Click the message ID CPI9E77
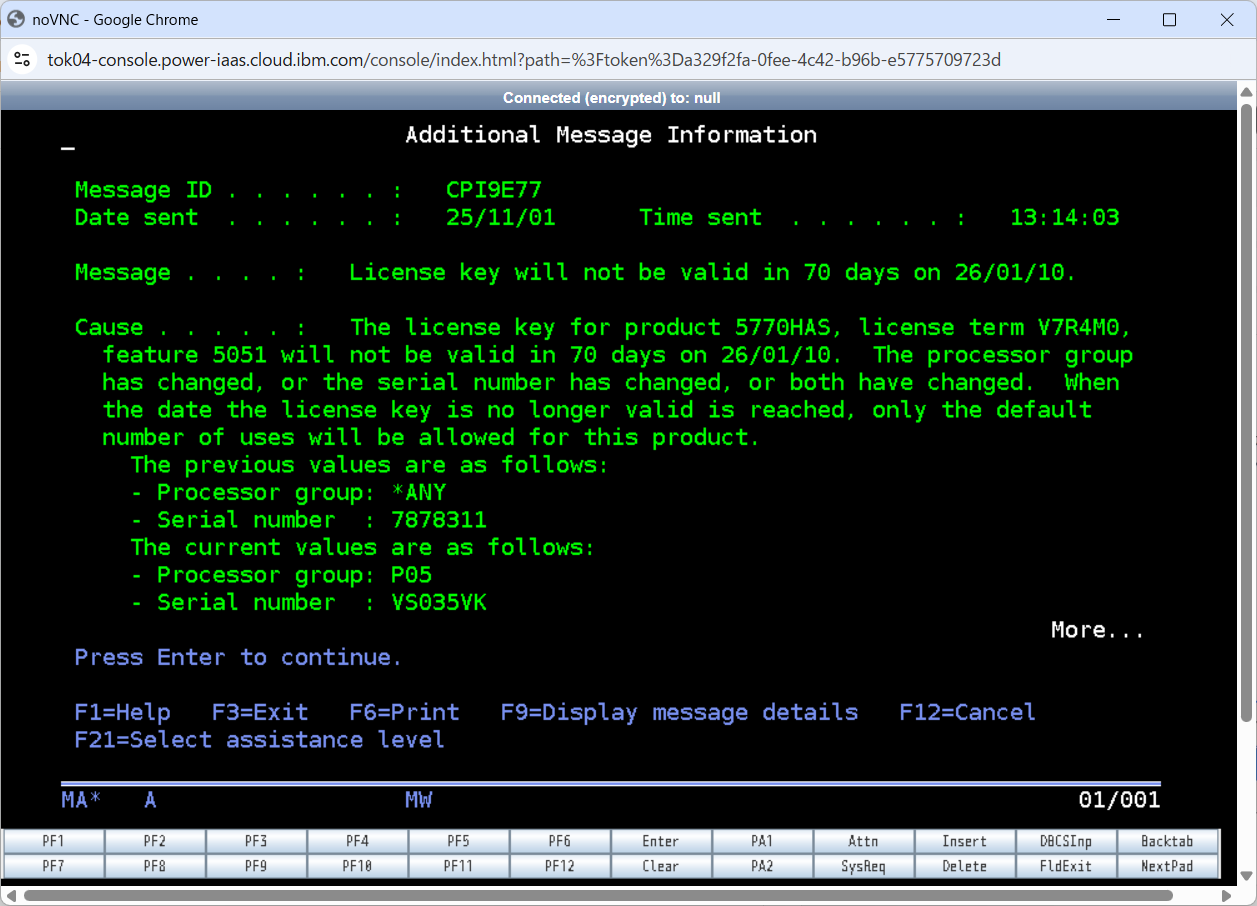Screen dimensions: 1257x906 (x=494, y=190)
